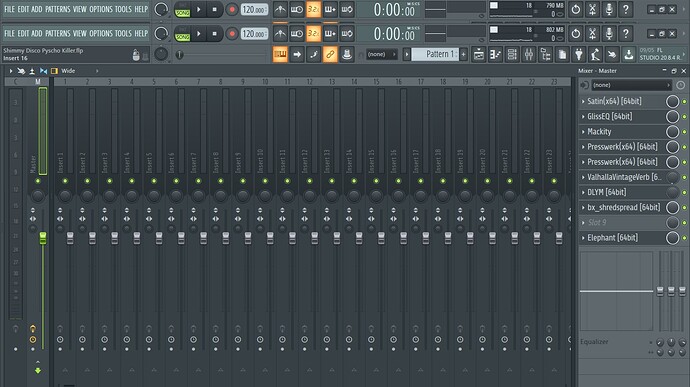Click the clock icon beside the mixer (none) input
The height and width of the screenshot is (387, 690).
click(x=680, y=85)
